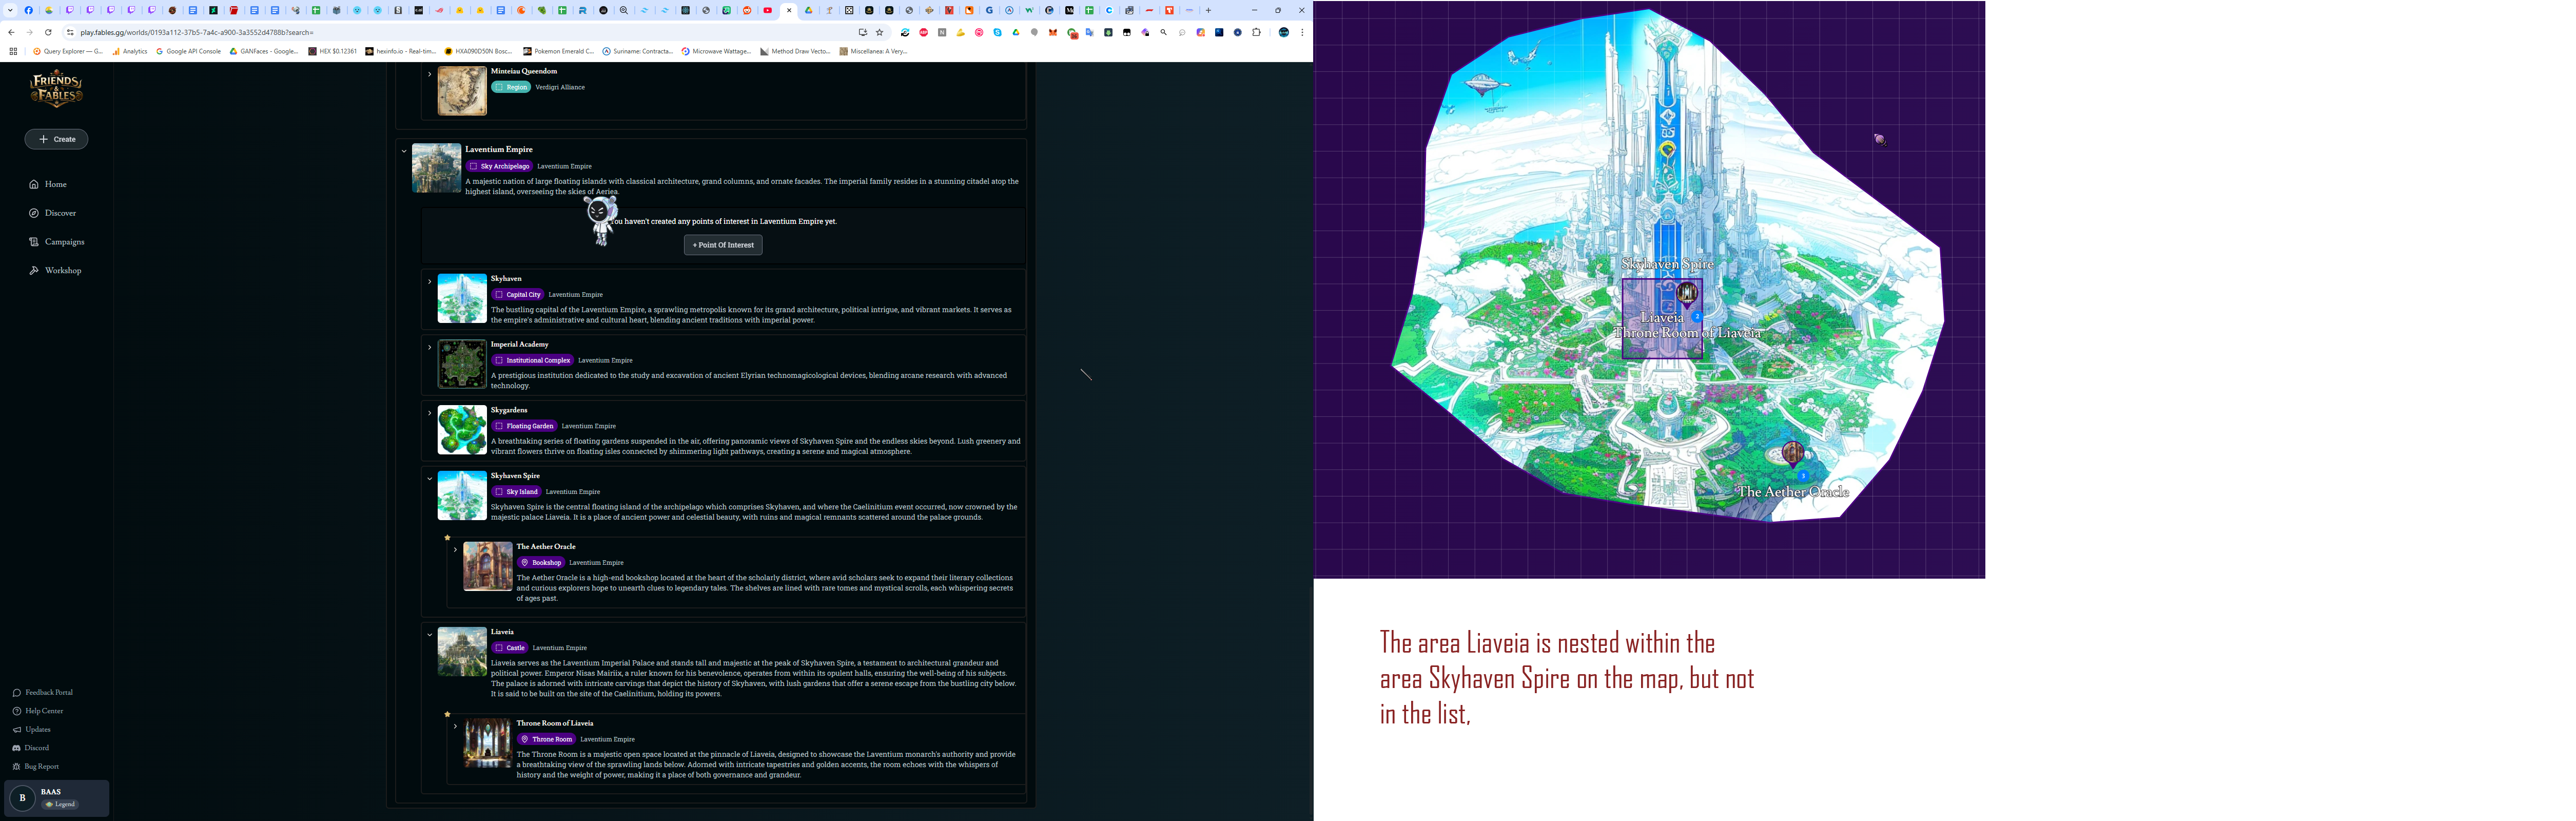Click the Floating Garden type tag
This screenshot has width=2576, height=821.
coord(524,426)
